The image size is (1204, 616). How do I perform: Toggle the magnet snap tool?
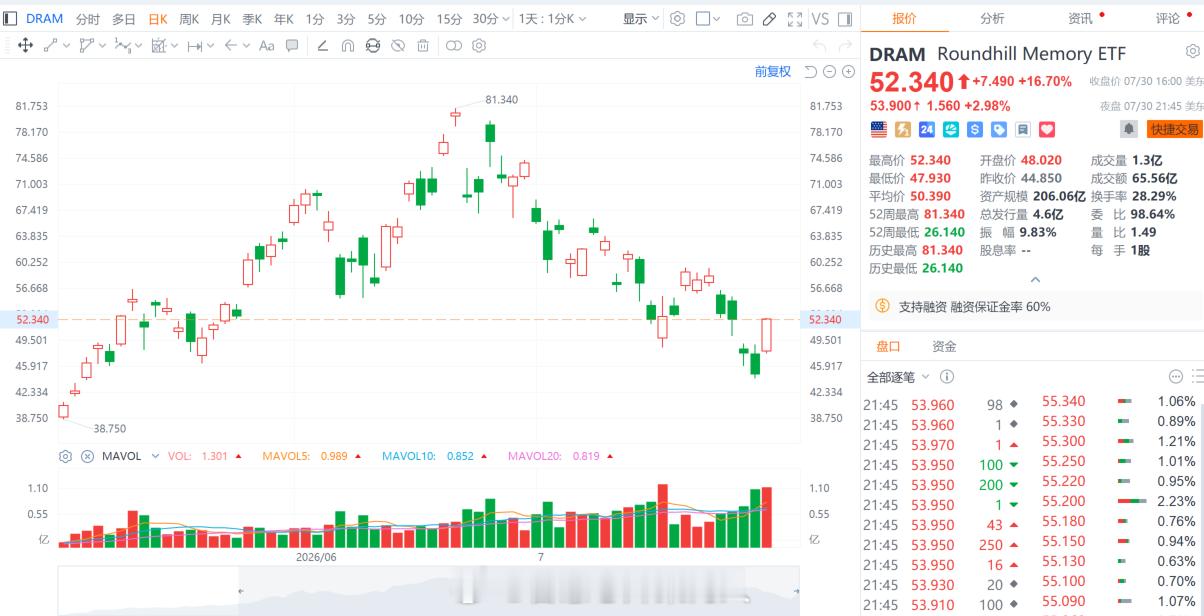point(348,45)
